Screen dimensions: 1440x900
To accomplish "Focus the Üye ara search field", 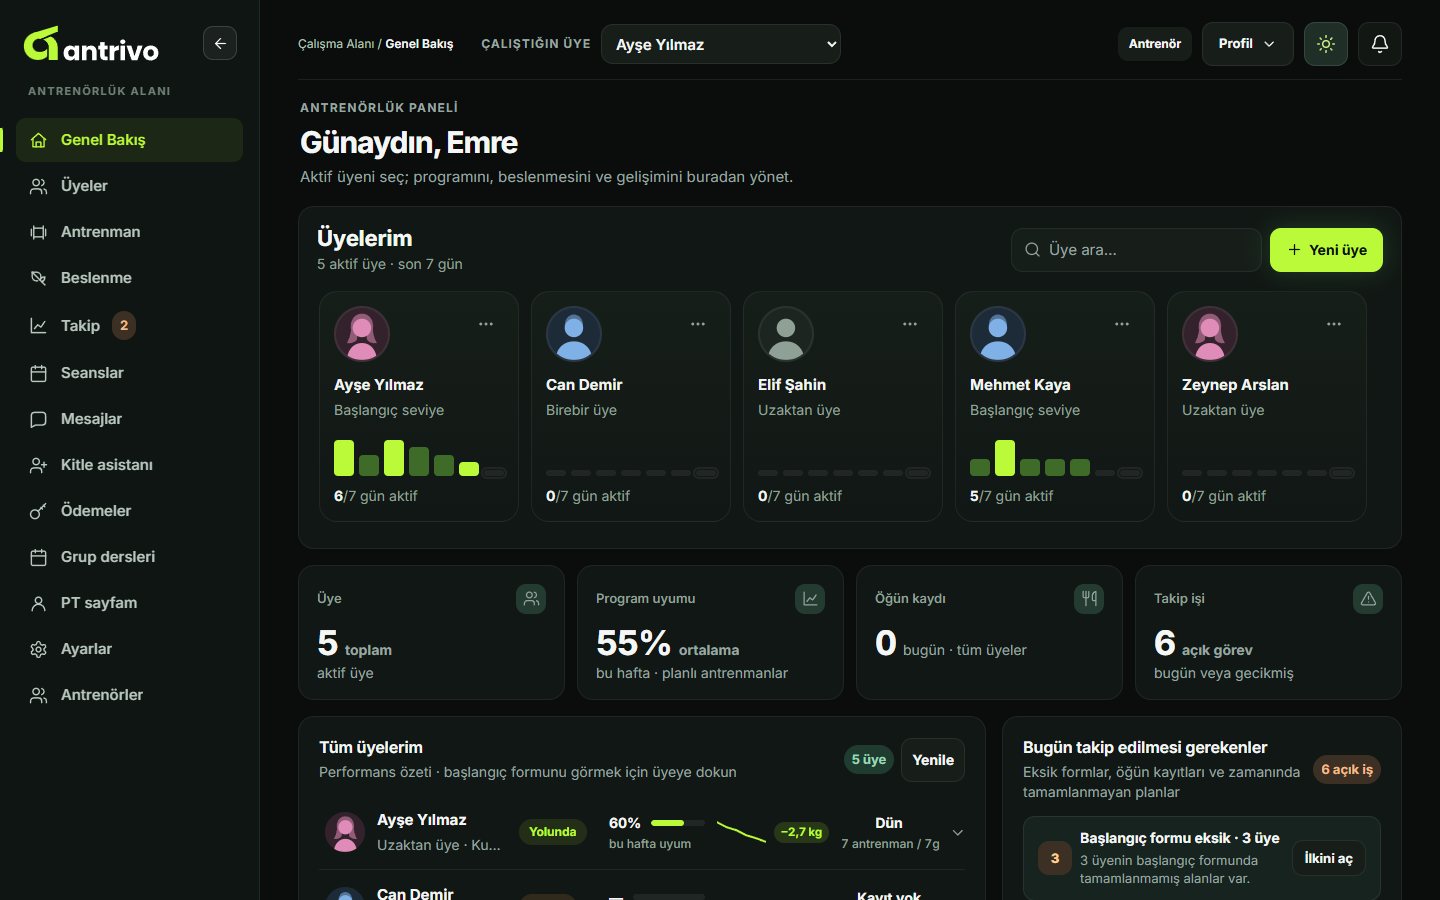I will 1136,250.
